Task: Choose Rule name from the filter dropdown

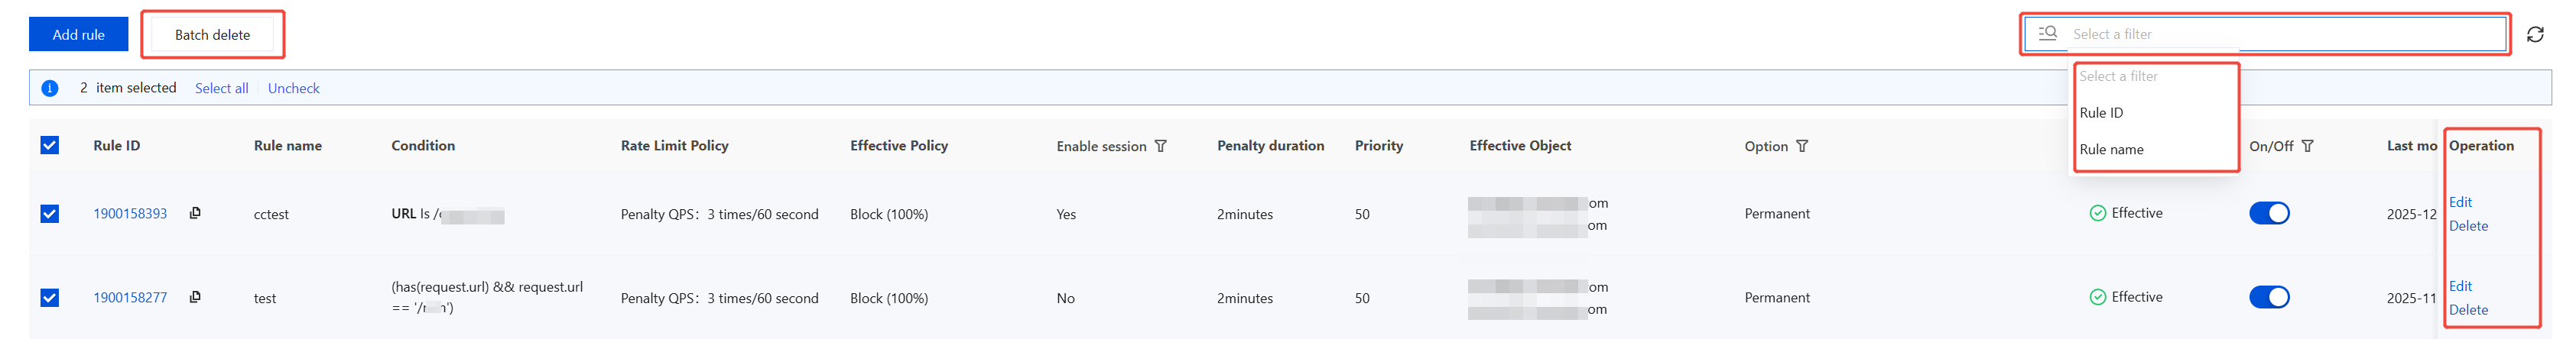Action: point(2111,149)
